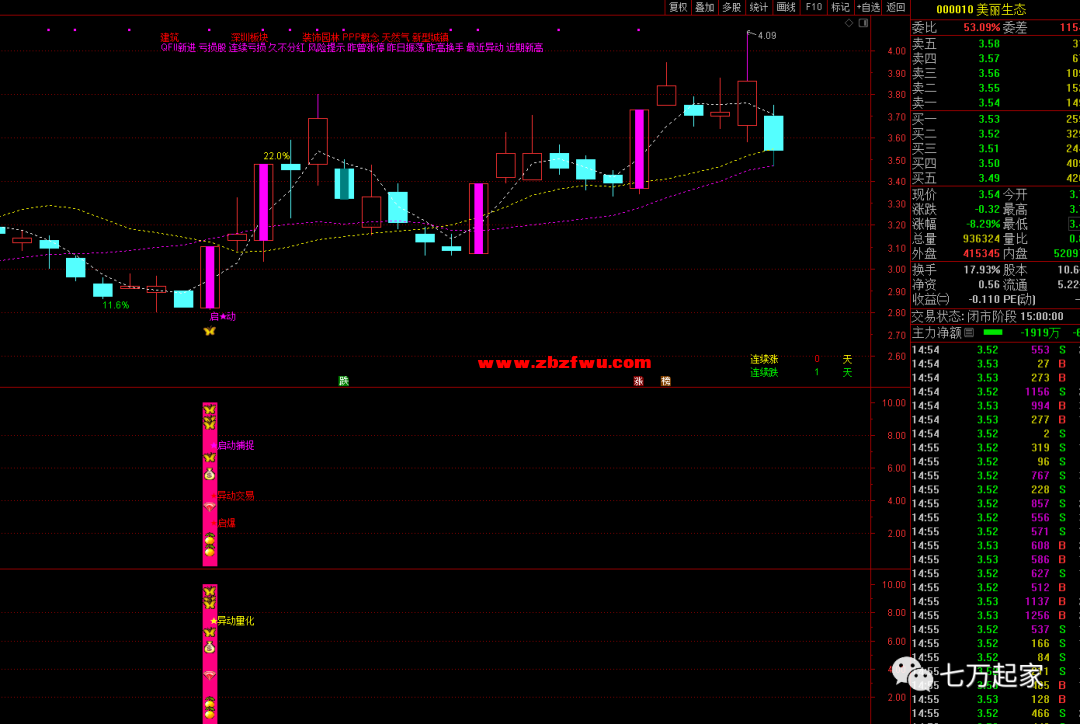Click the diamond icon above the chart

tap(849, 22)
